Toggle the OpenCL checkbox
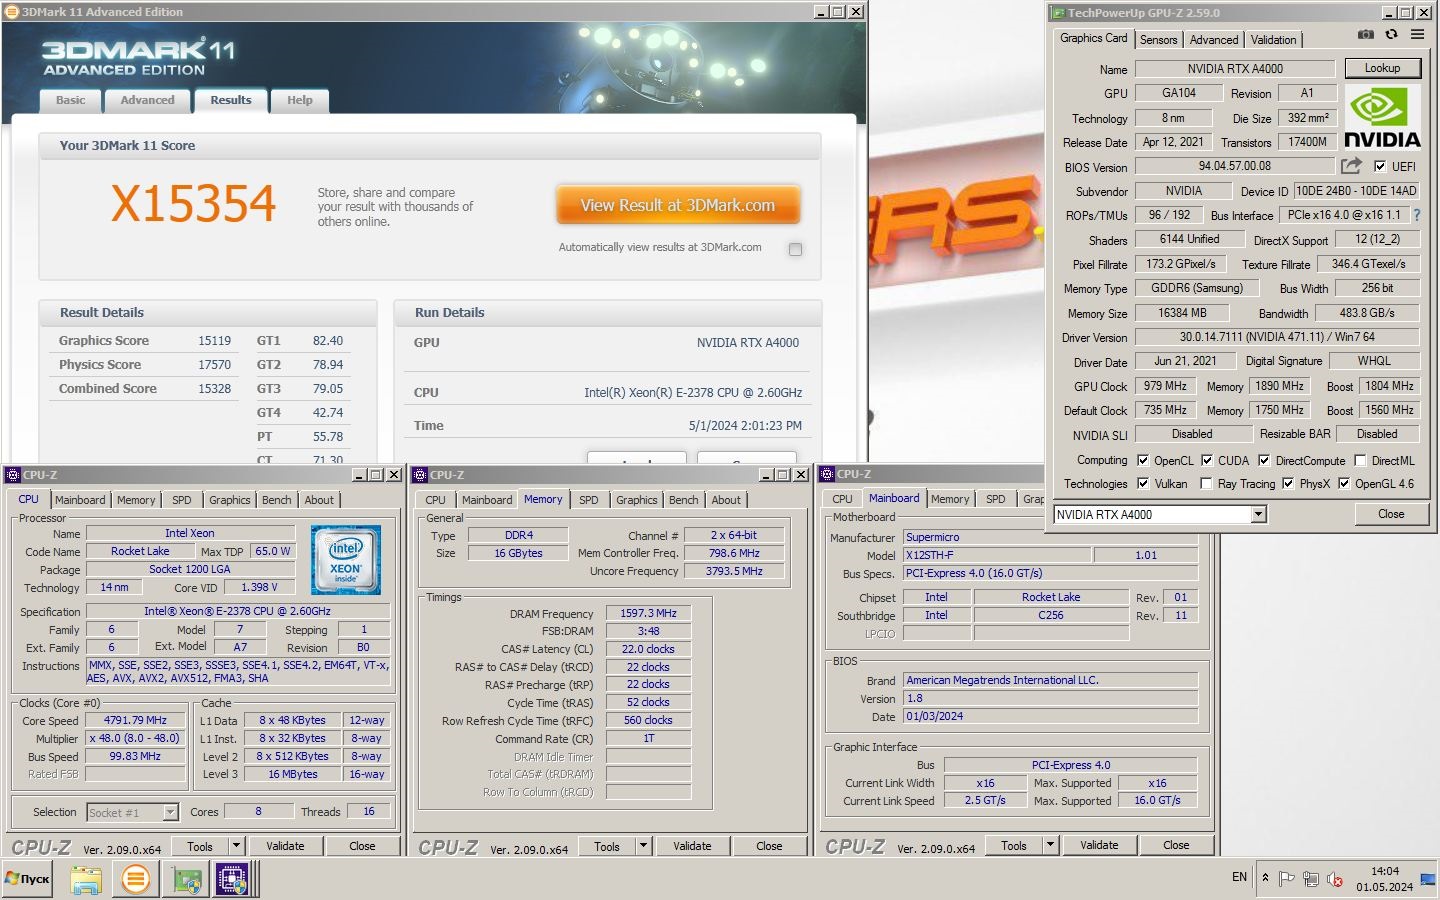This screenshot has width=1440, height=900. (1143, 461)
